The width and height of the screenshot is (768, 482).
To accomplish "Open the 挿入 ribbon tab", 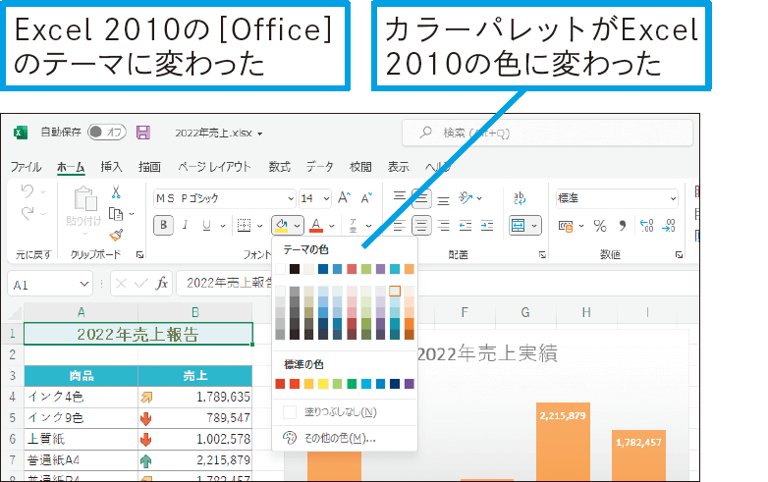I will 111,167.
